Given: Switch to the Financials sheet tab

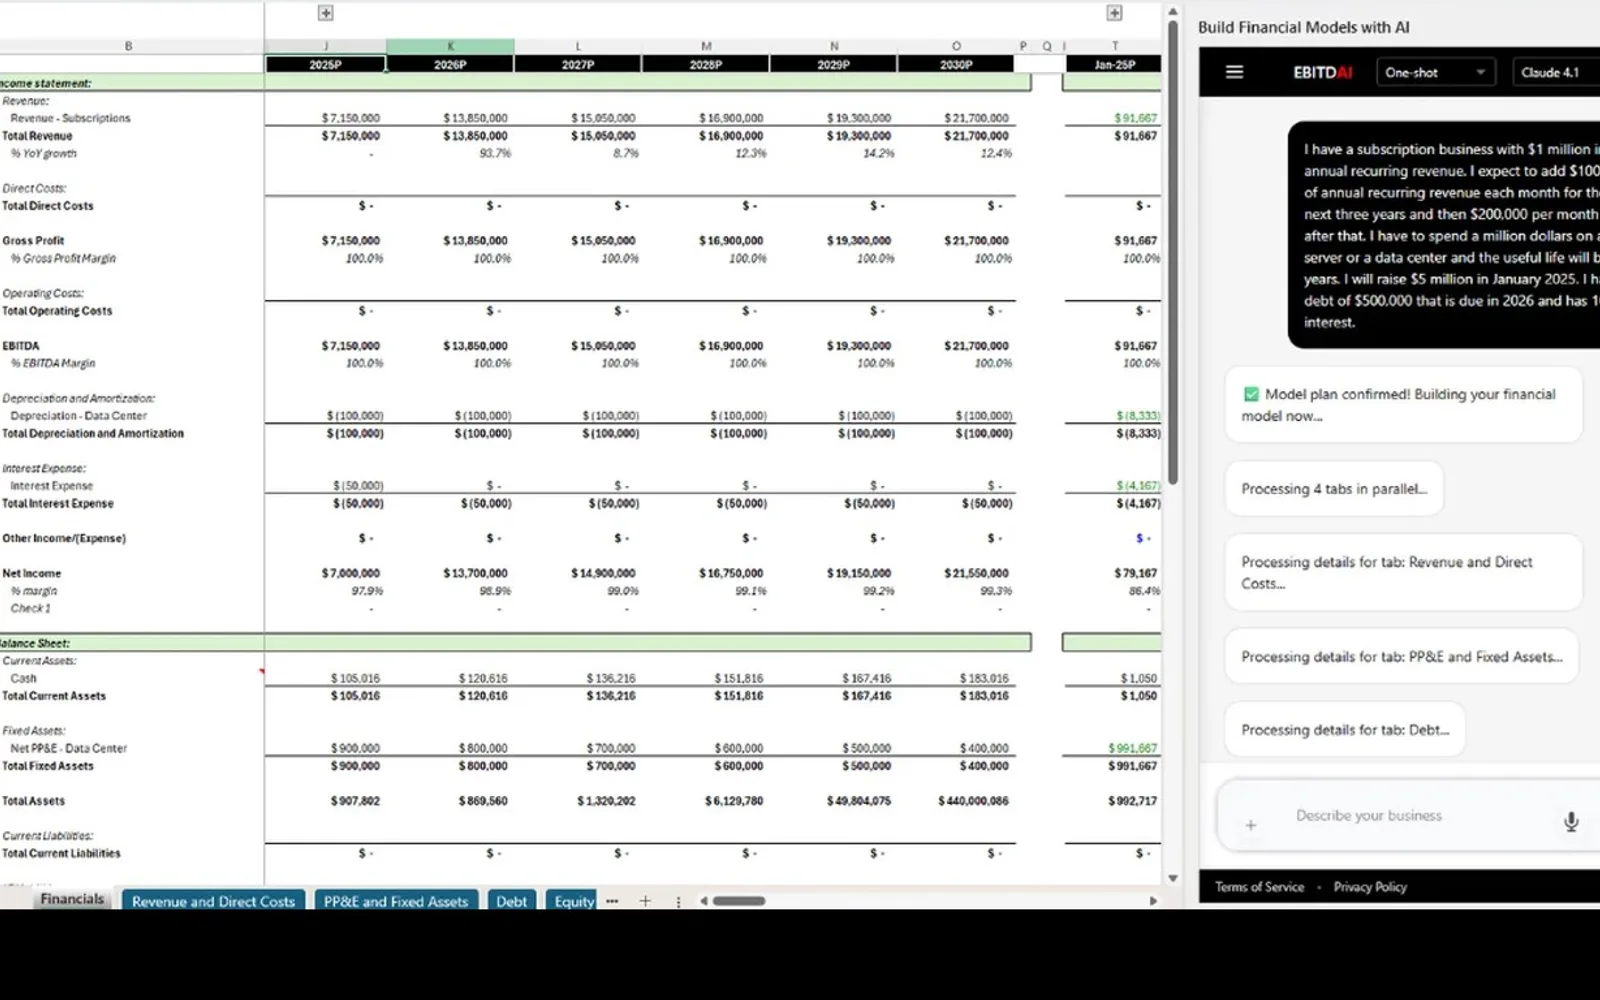Looking at the screenshot, I should 72,899.
